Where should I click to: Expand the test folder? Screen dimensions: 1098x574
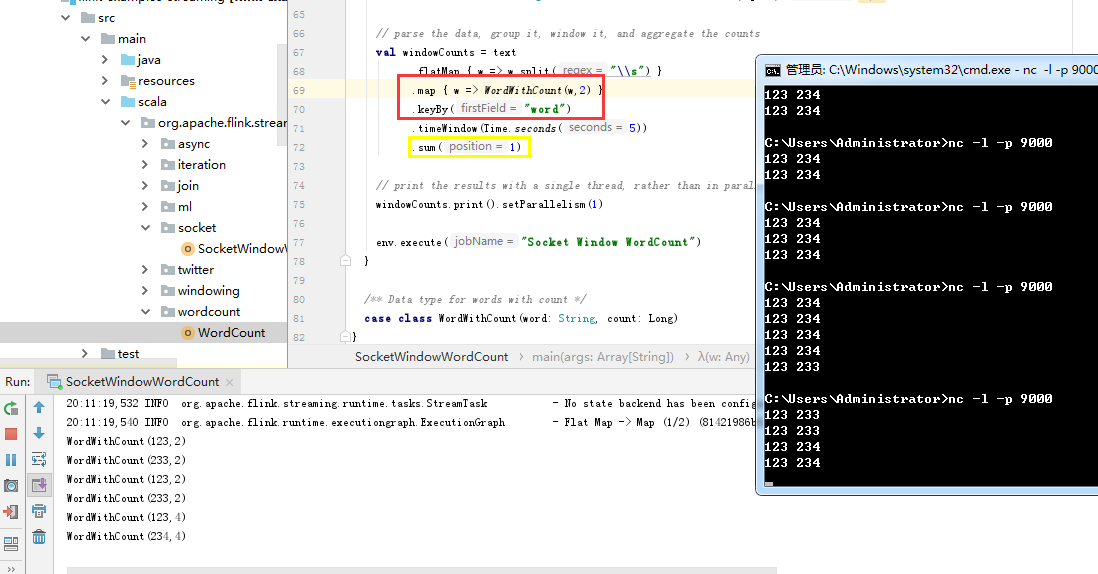[85, 354]
